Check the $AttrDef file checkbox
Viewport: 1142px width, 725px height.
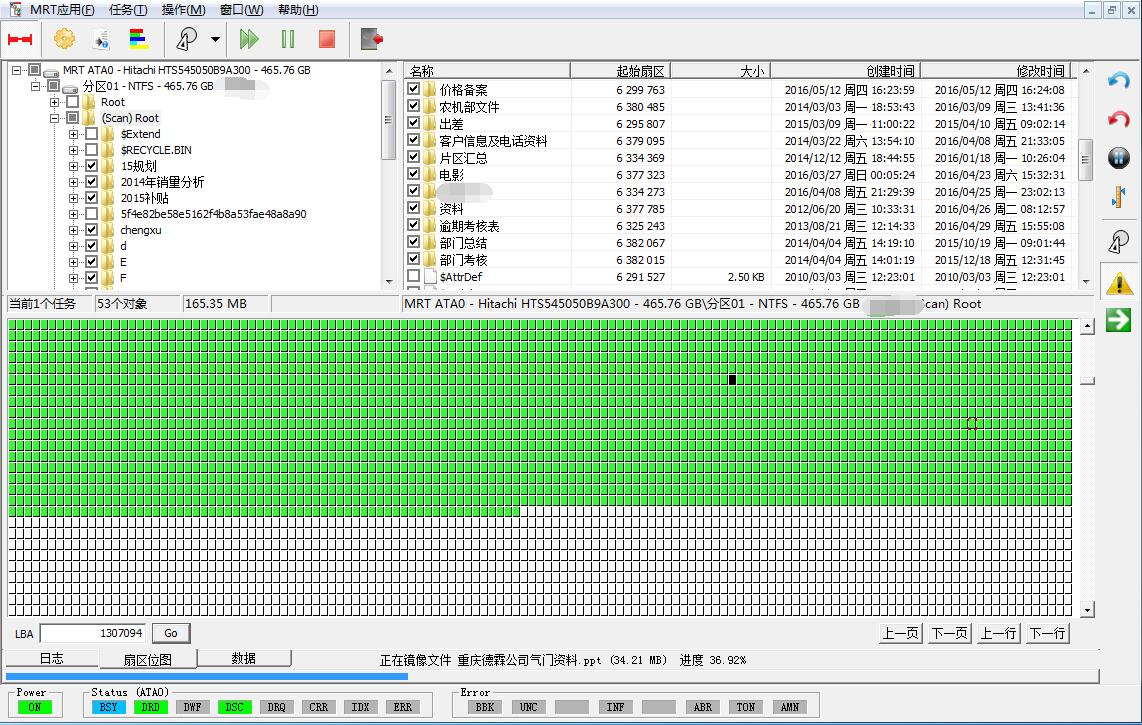(414, 276)
